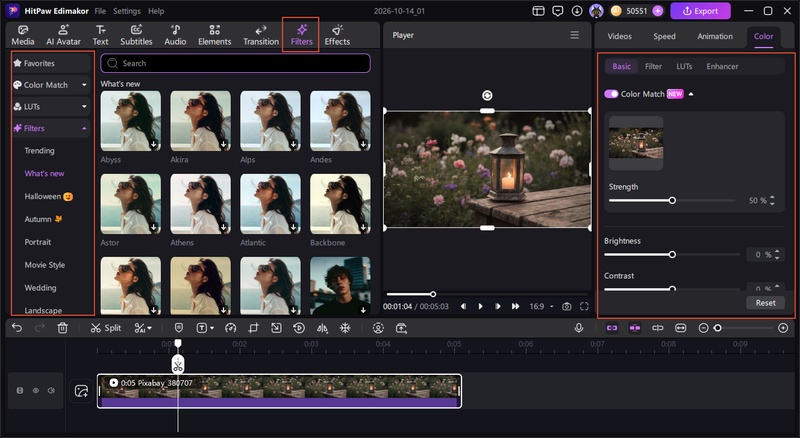
Task: Select the Halloween filter category
Action: pos(48,196)
